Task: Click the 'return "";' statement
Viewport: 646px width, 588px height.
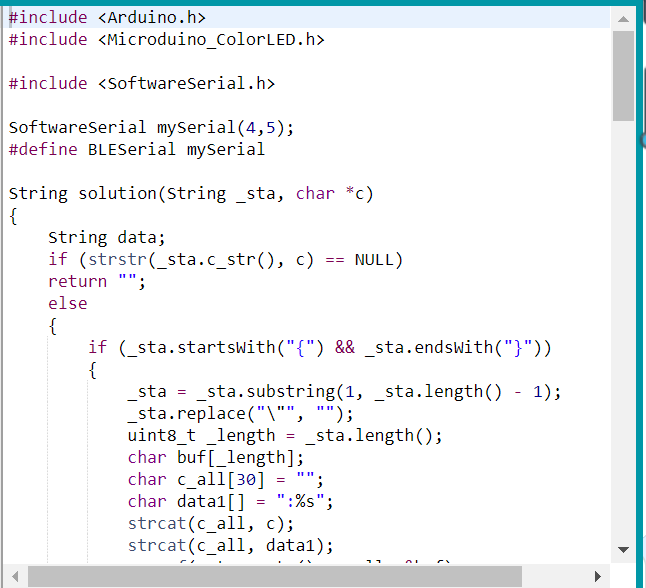Action: pos(97,281)
